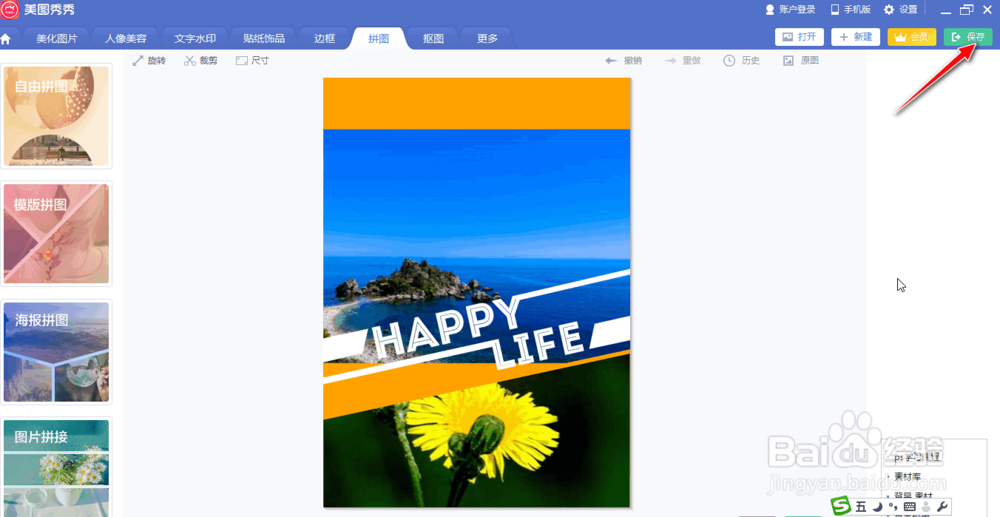The width and height of the screenshot is (1000, 517).
Task: Click the IME user avatar icon
Action: [x=926, y=507]
